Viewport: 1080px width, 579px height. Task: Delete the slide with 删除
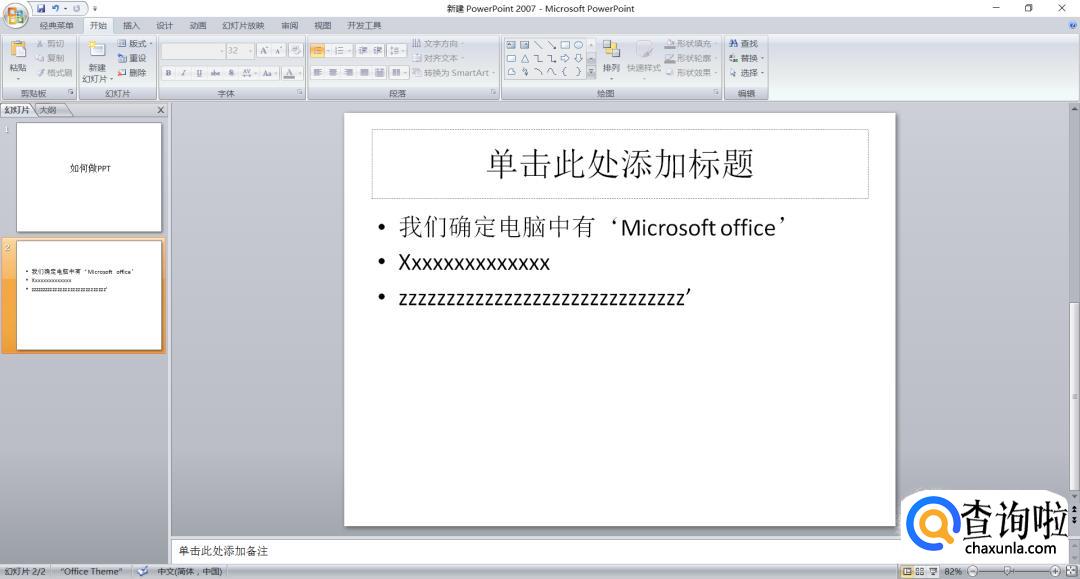[x=132, y=72]
